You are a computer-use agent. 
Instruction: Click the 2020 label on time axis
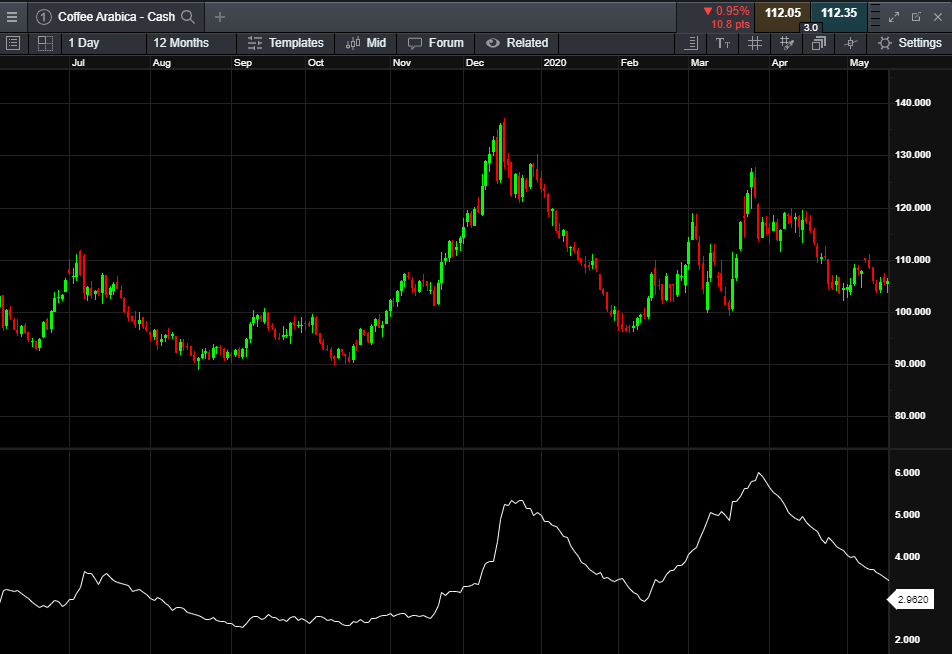555,63
